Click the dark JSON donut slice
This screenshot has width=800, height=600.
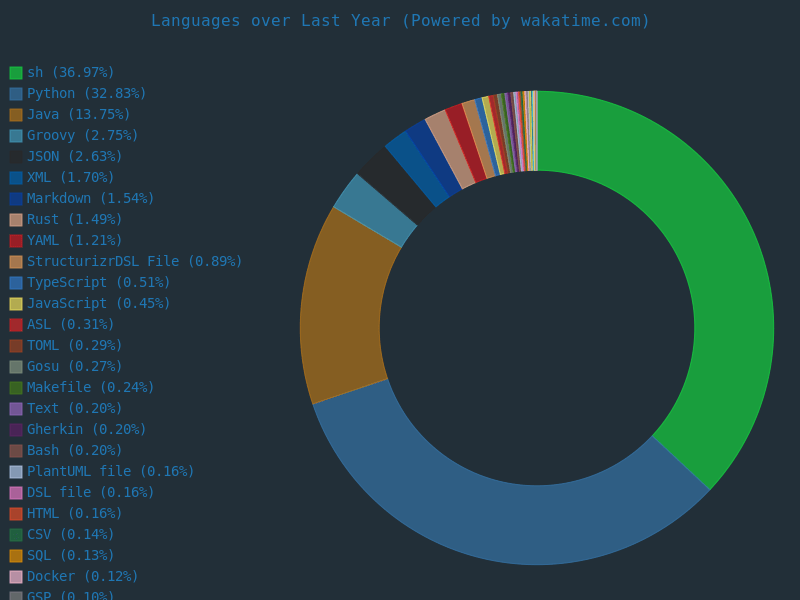pyautogui.click(x=397, y=185)
